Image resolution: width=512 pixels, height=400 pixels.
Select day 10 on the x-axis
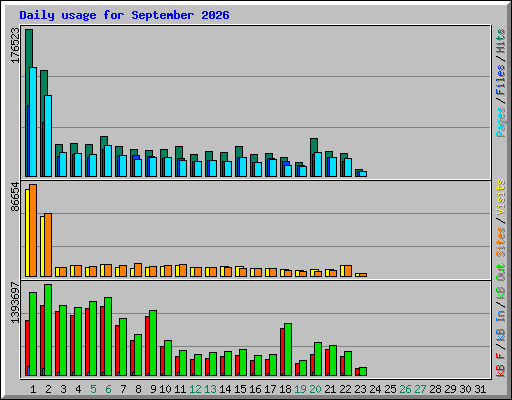pos(165,389)
